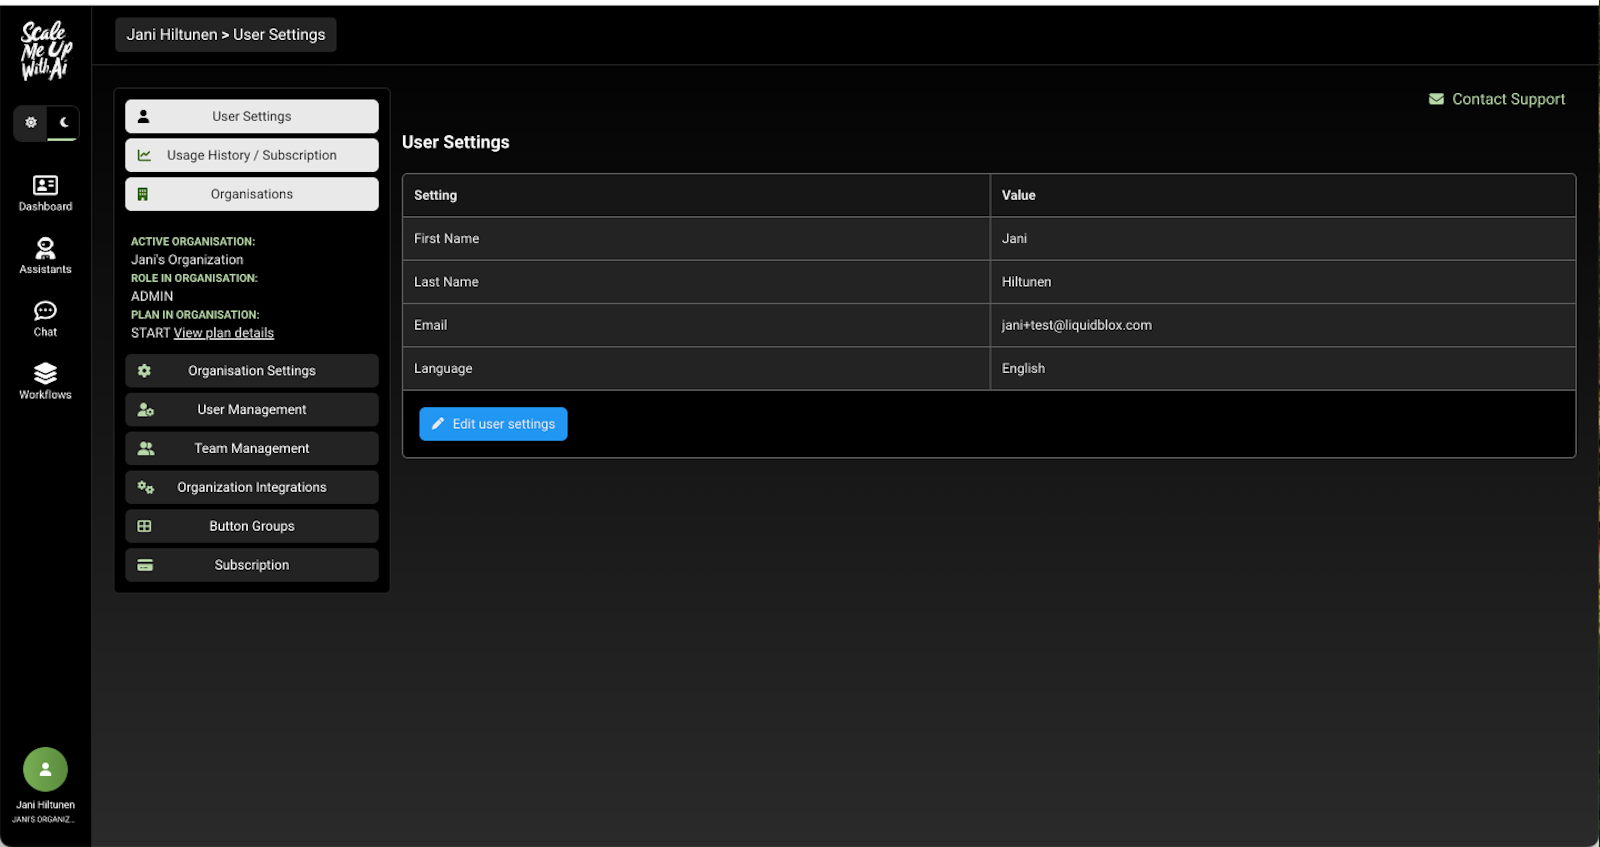Open the Assistants icon in sidebar
This screenshot has height=847, width=1600.
45,248
